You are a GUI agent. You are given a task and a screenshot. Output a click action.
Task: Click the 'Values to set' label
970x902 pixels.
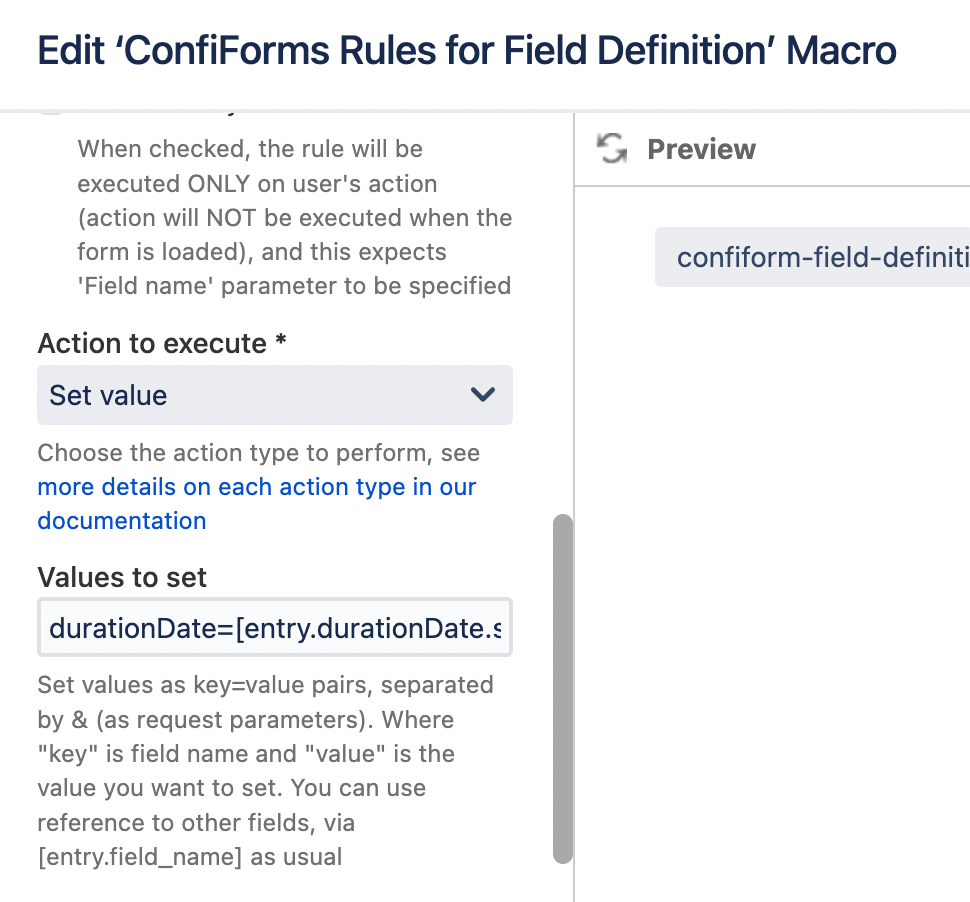tap(122, 577)
